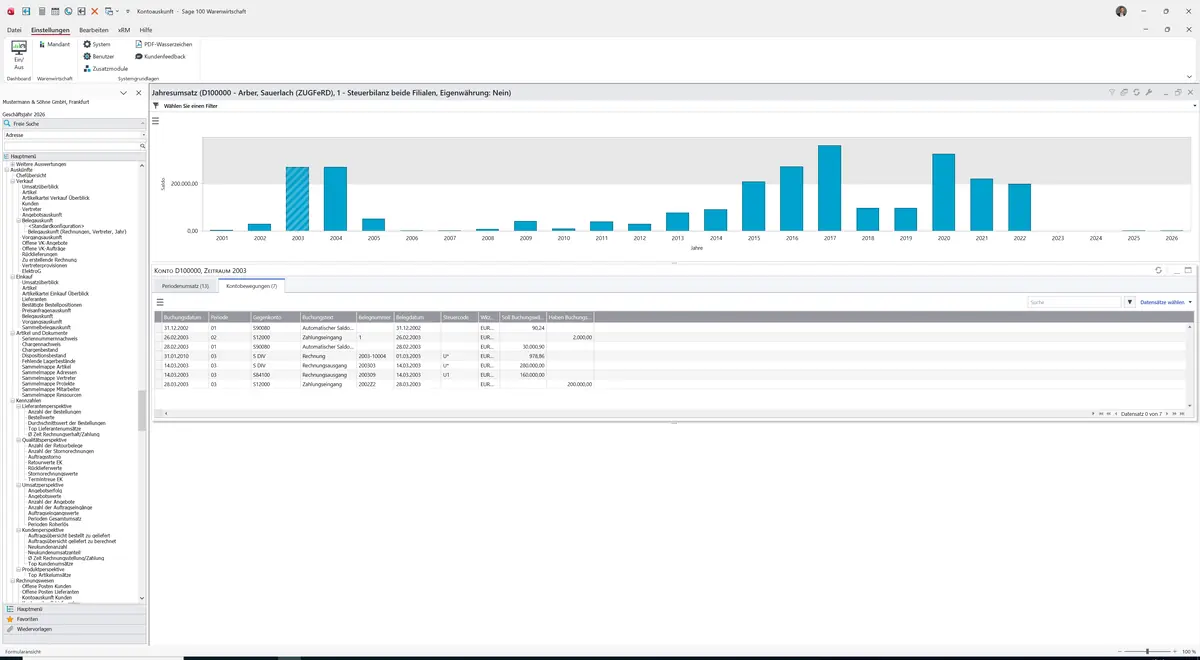
Task: Click the red X icon in quick access toolbar
Action: point(94,11)
